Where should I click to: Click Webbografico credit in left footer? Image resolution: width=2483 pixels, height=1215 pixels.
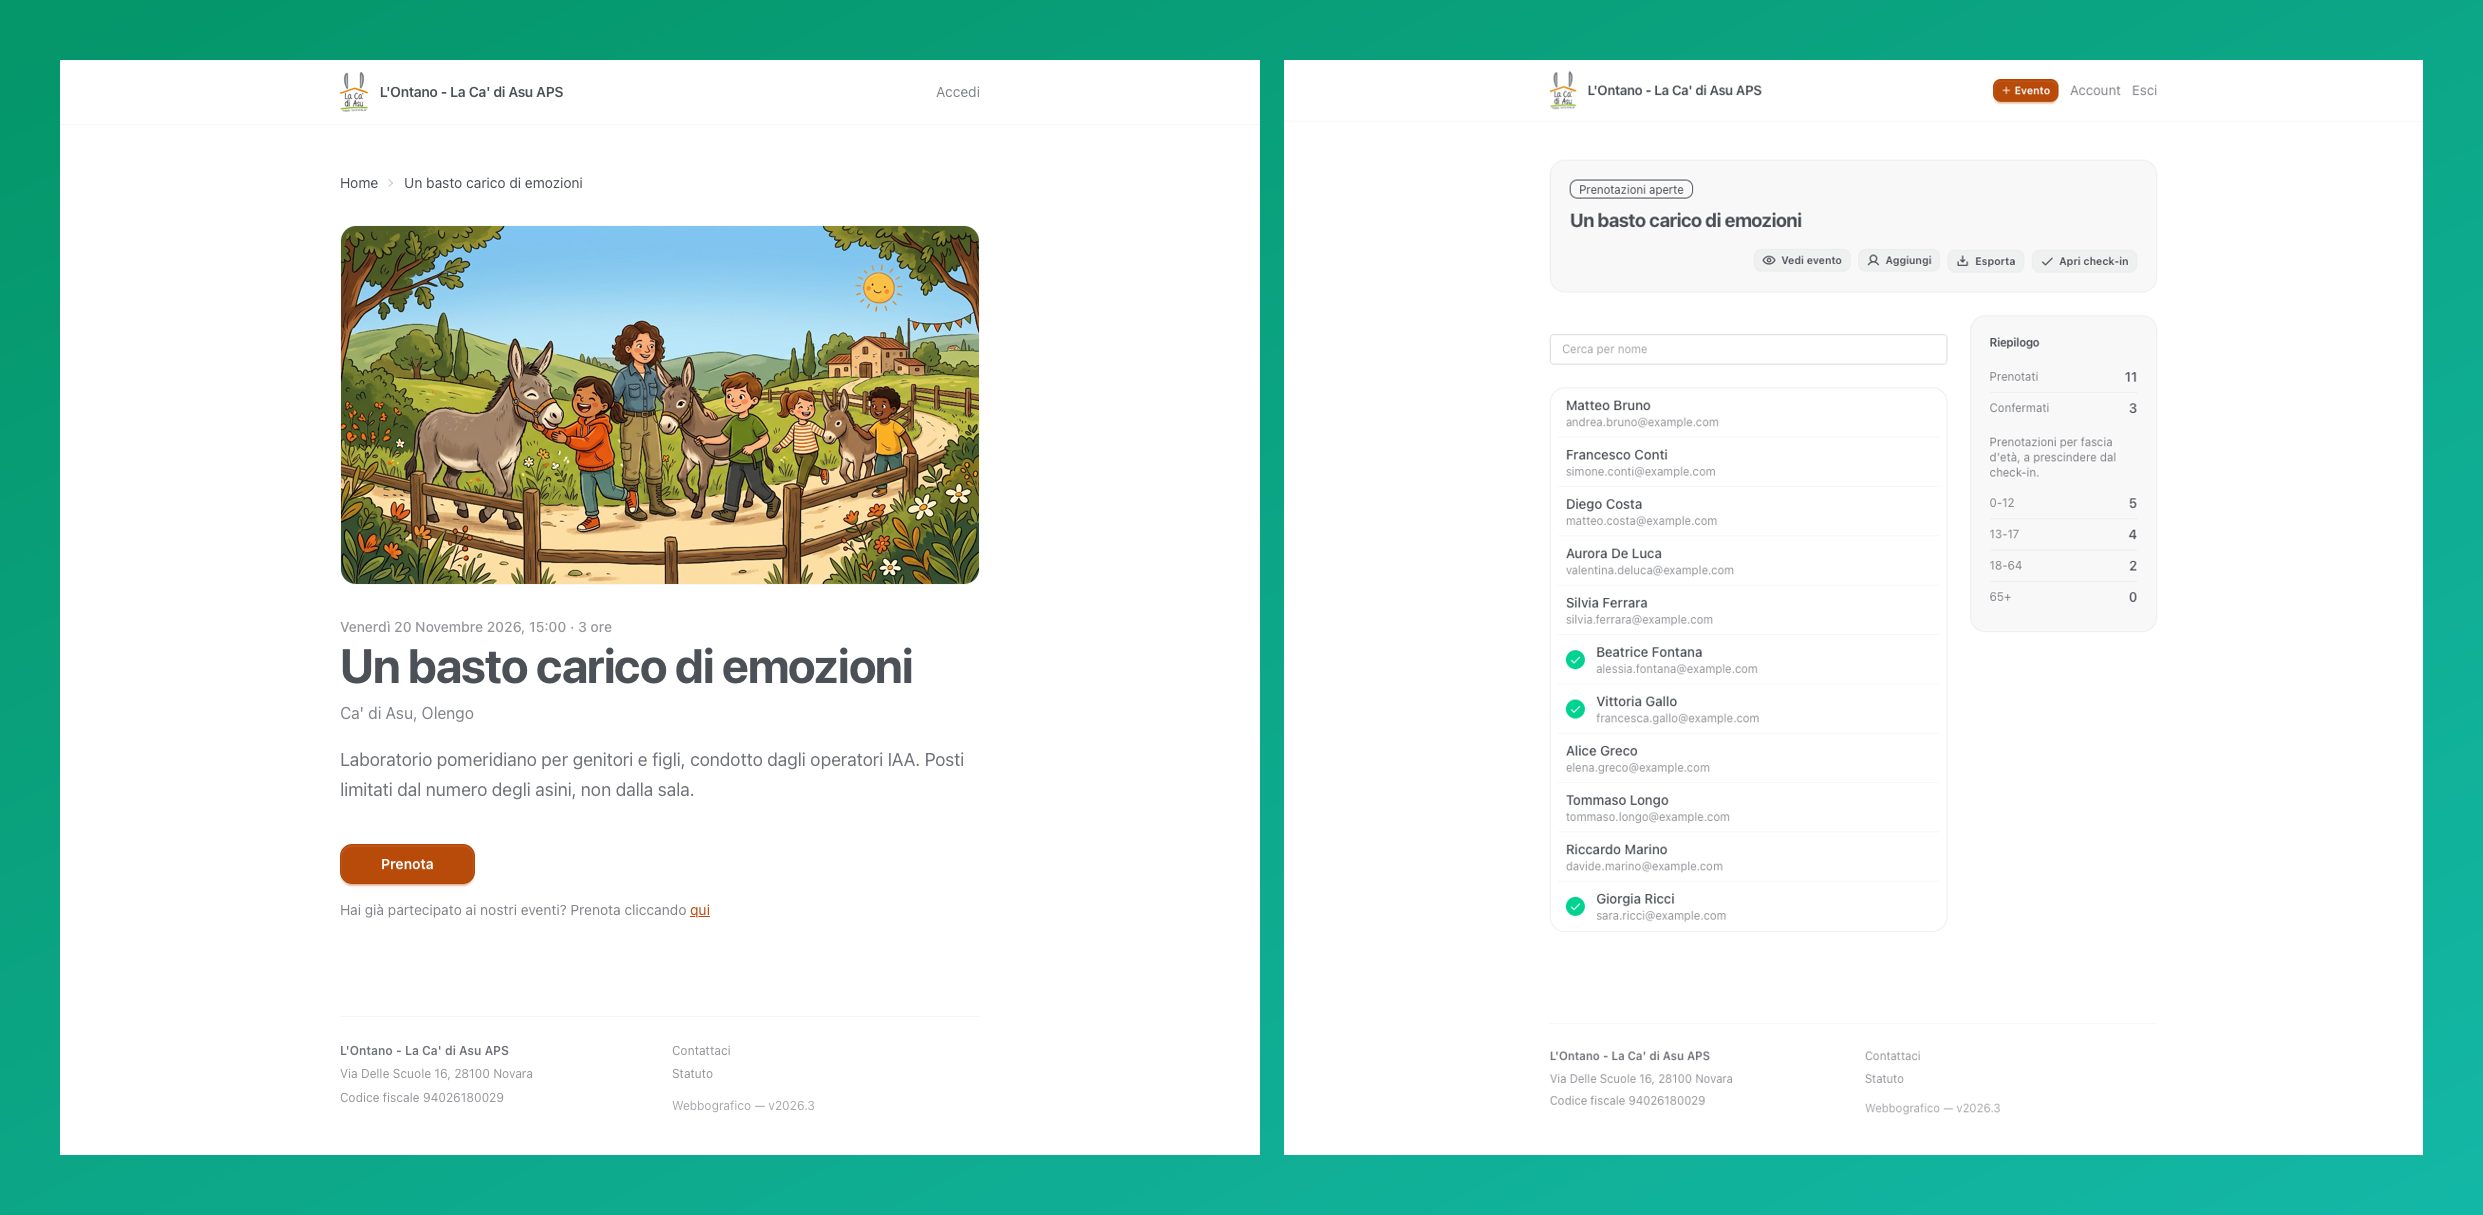(x=743, y=1106)
